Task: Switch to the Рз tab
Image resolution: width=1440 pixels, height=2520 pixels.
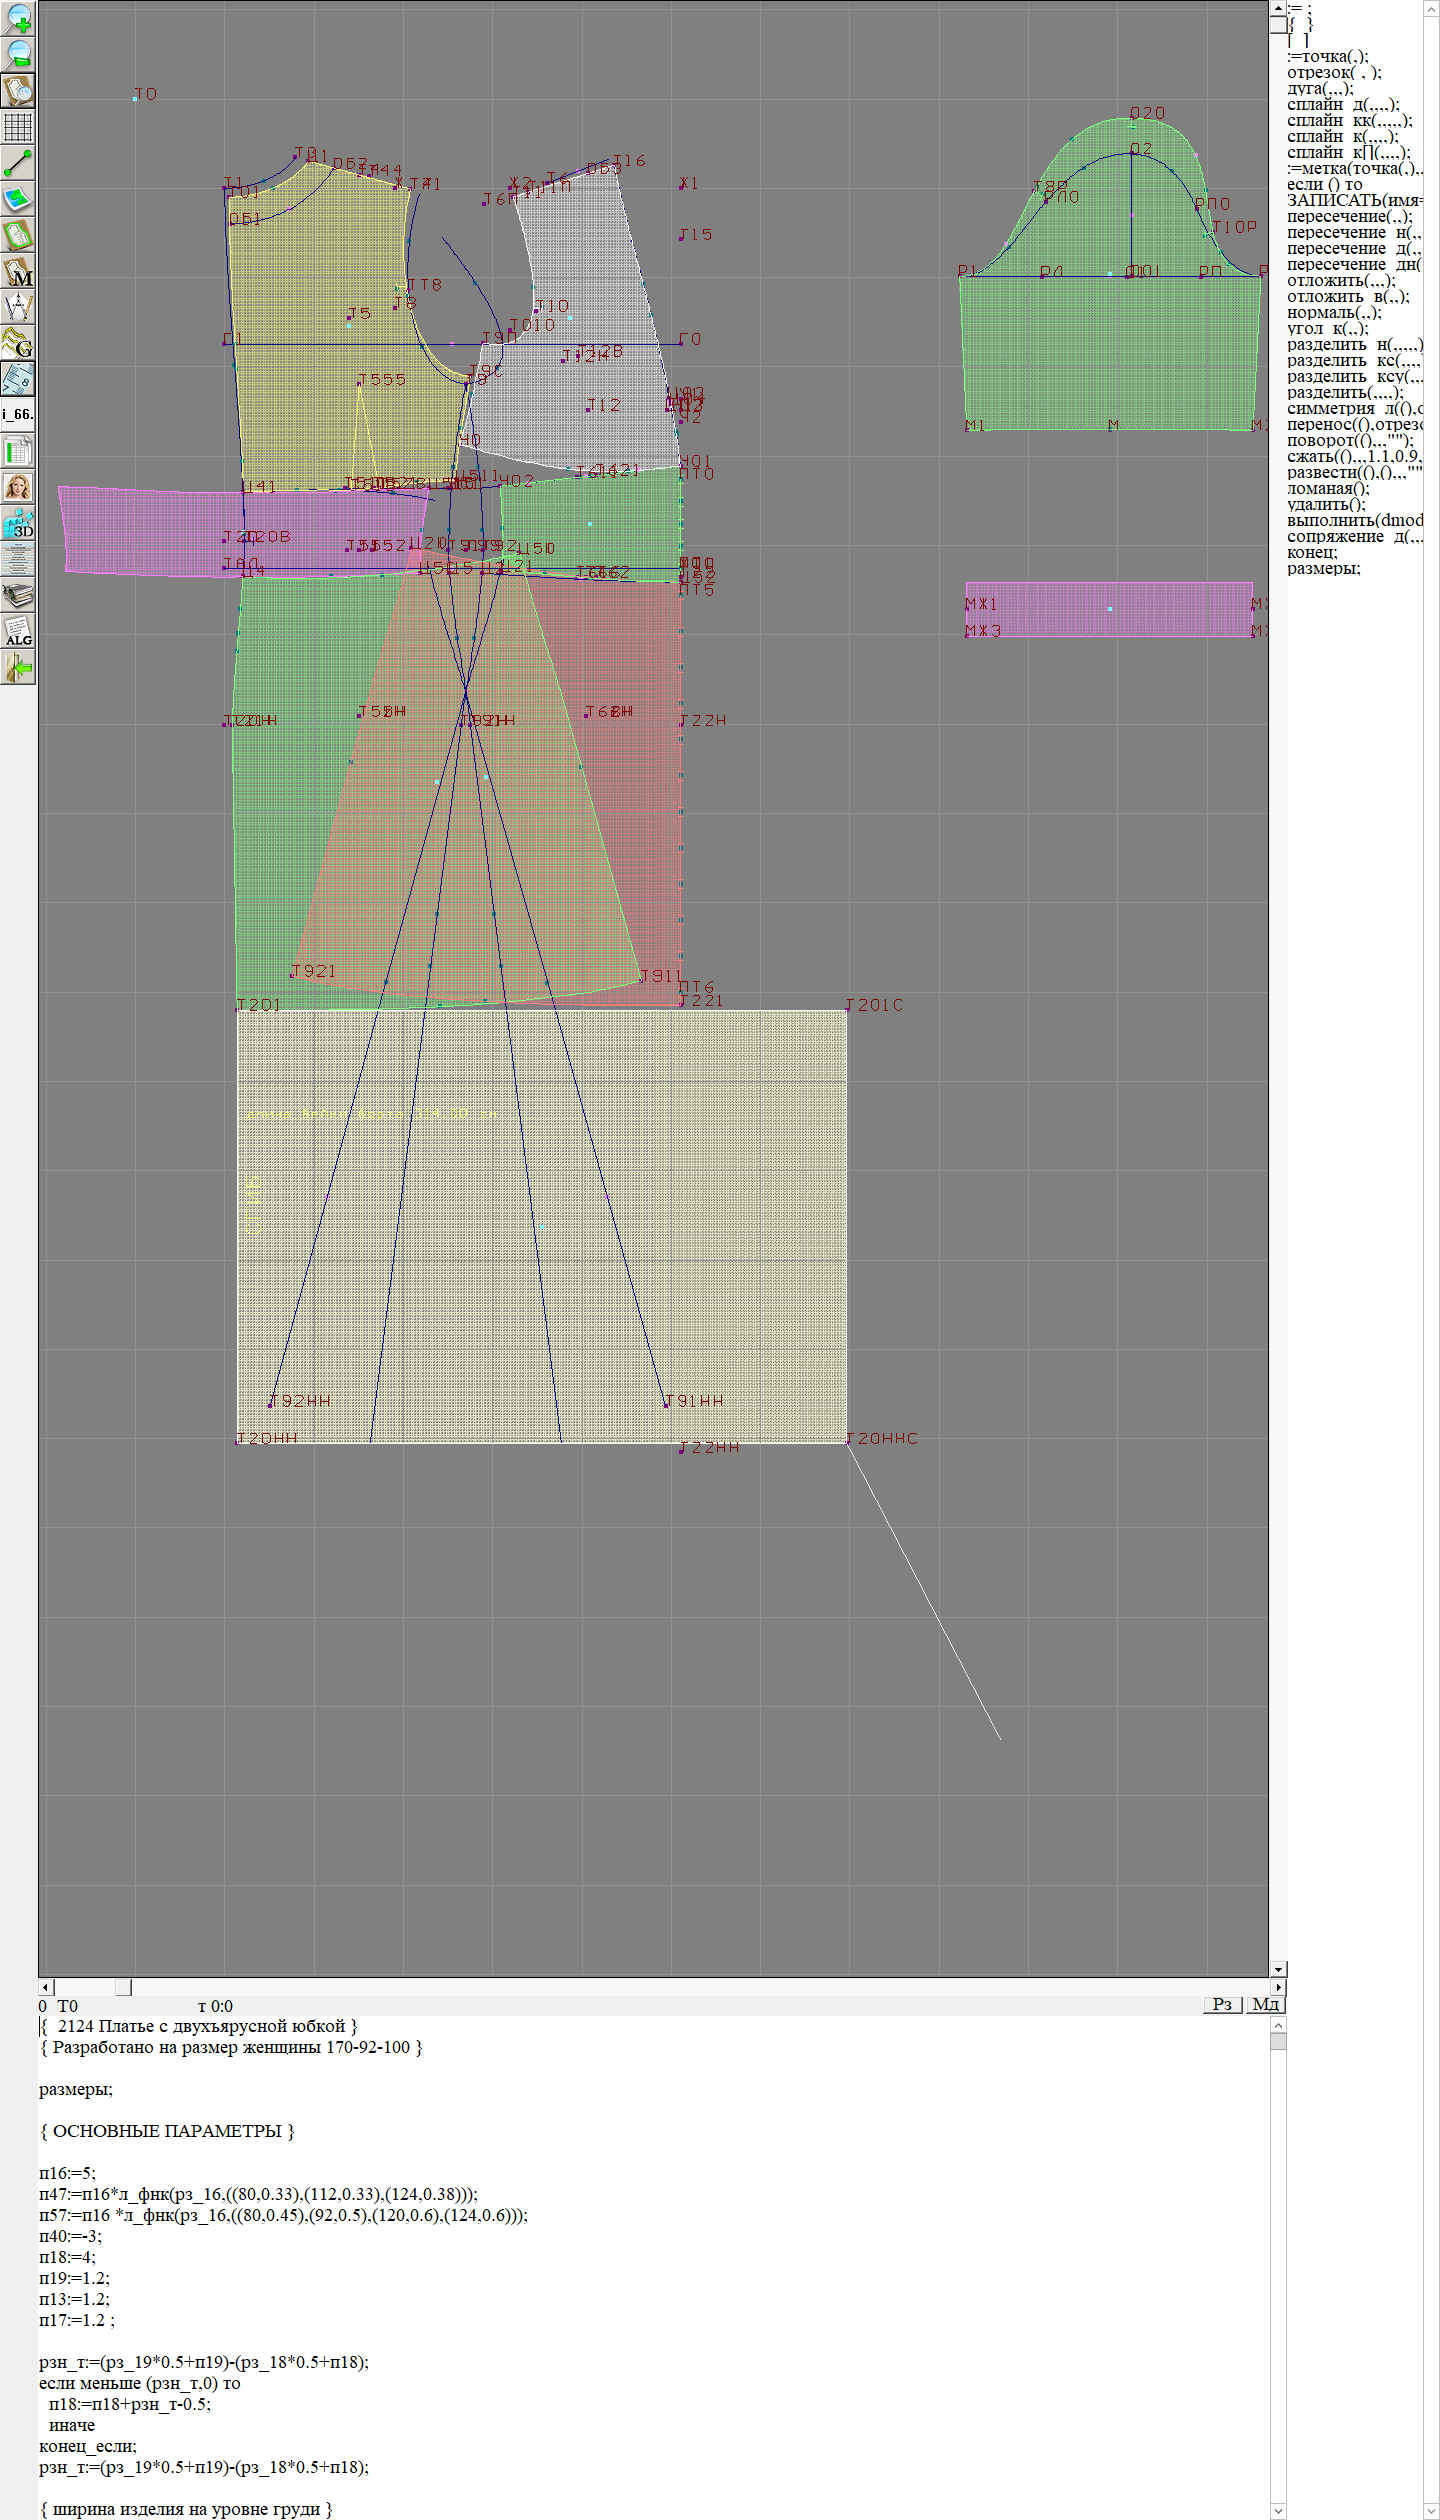Action: pyautogui.click(x=1221, y=2004)
